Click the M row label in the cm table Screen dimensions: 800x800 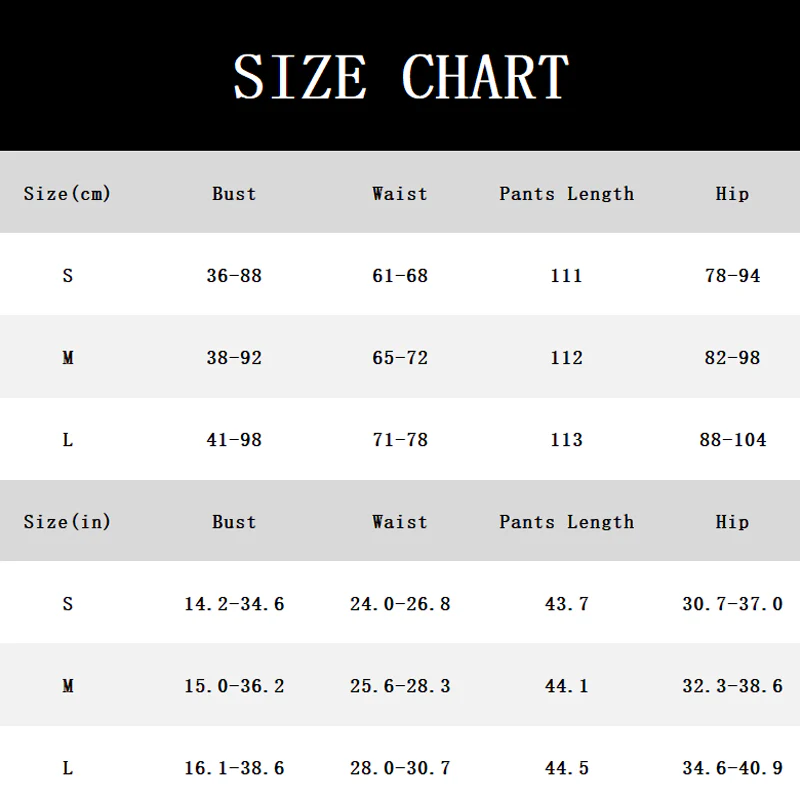[x=68, y=358]
